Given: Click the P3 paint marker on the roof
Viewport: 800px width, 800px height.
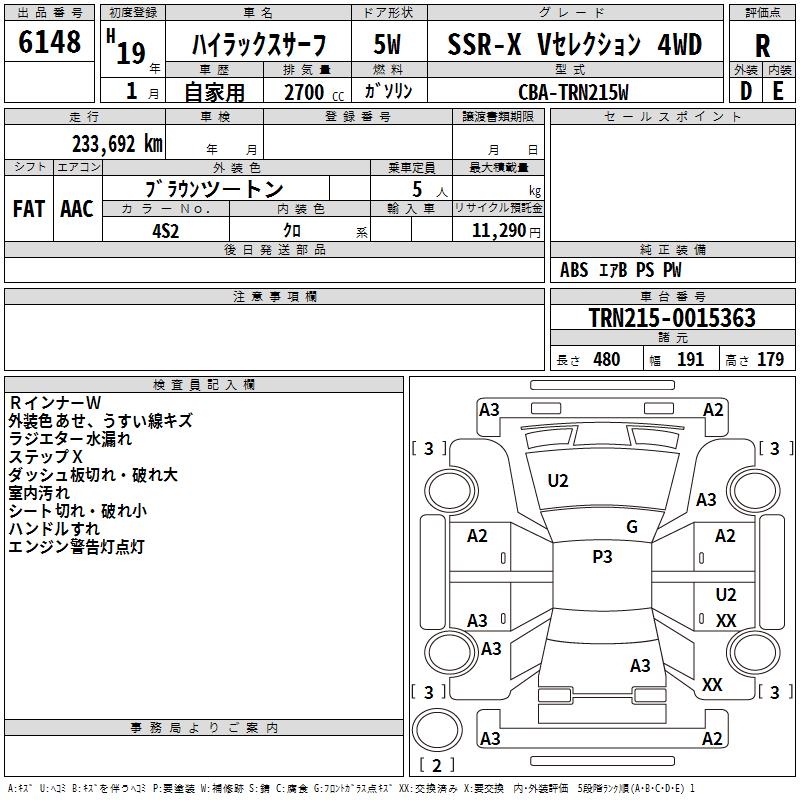Looking at the screenshot, I should click(602, 557).
